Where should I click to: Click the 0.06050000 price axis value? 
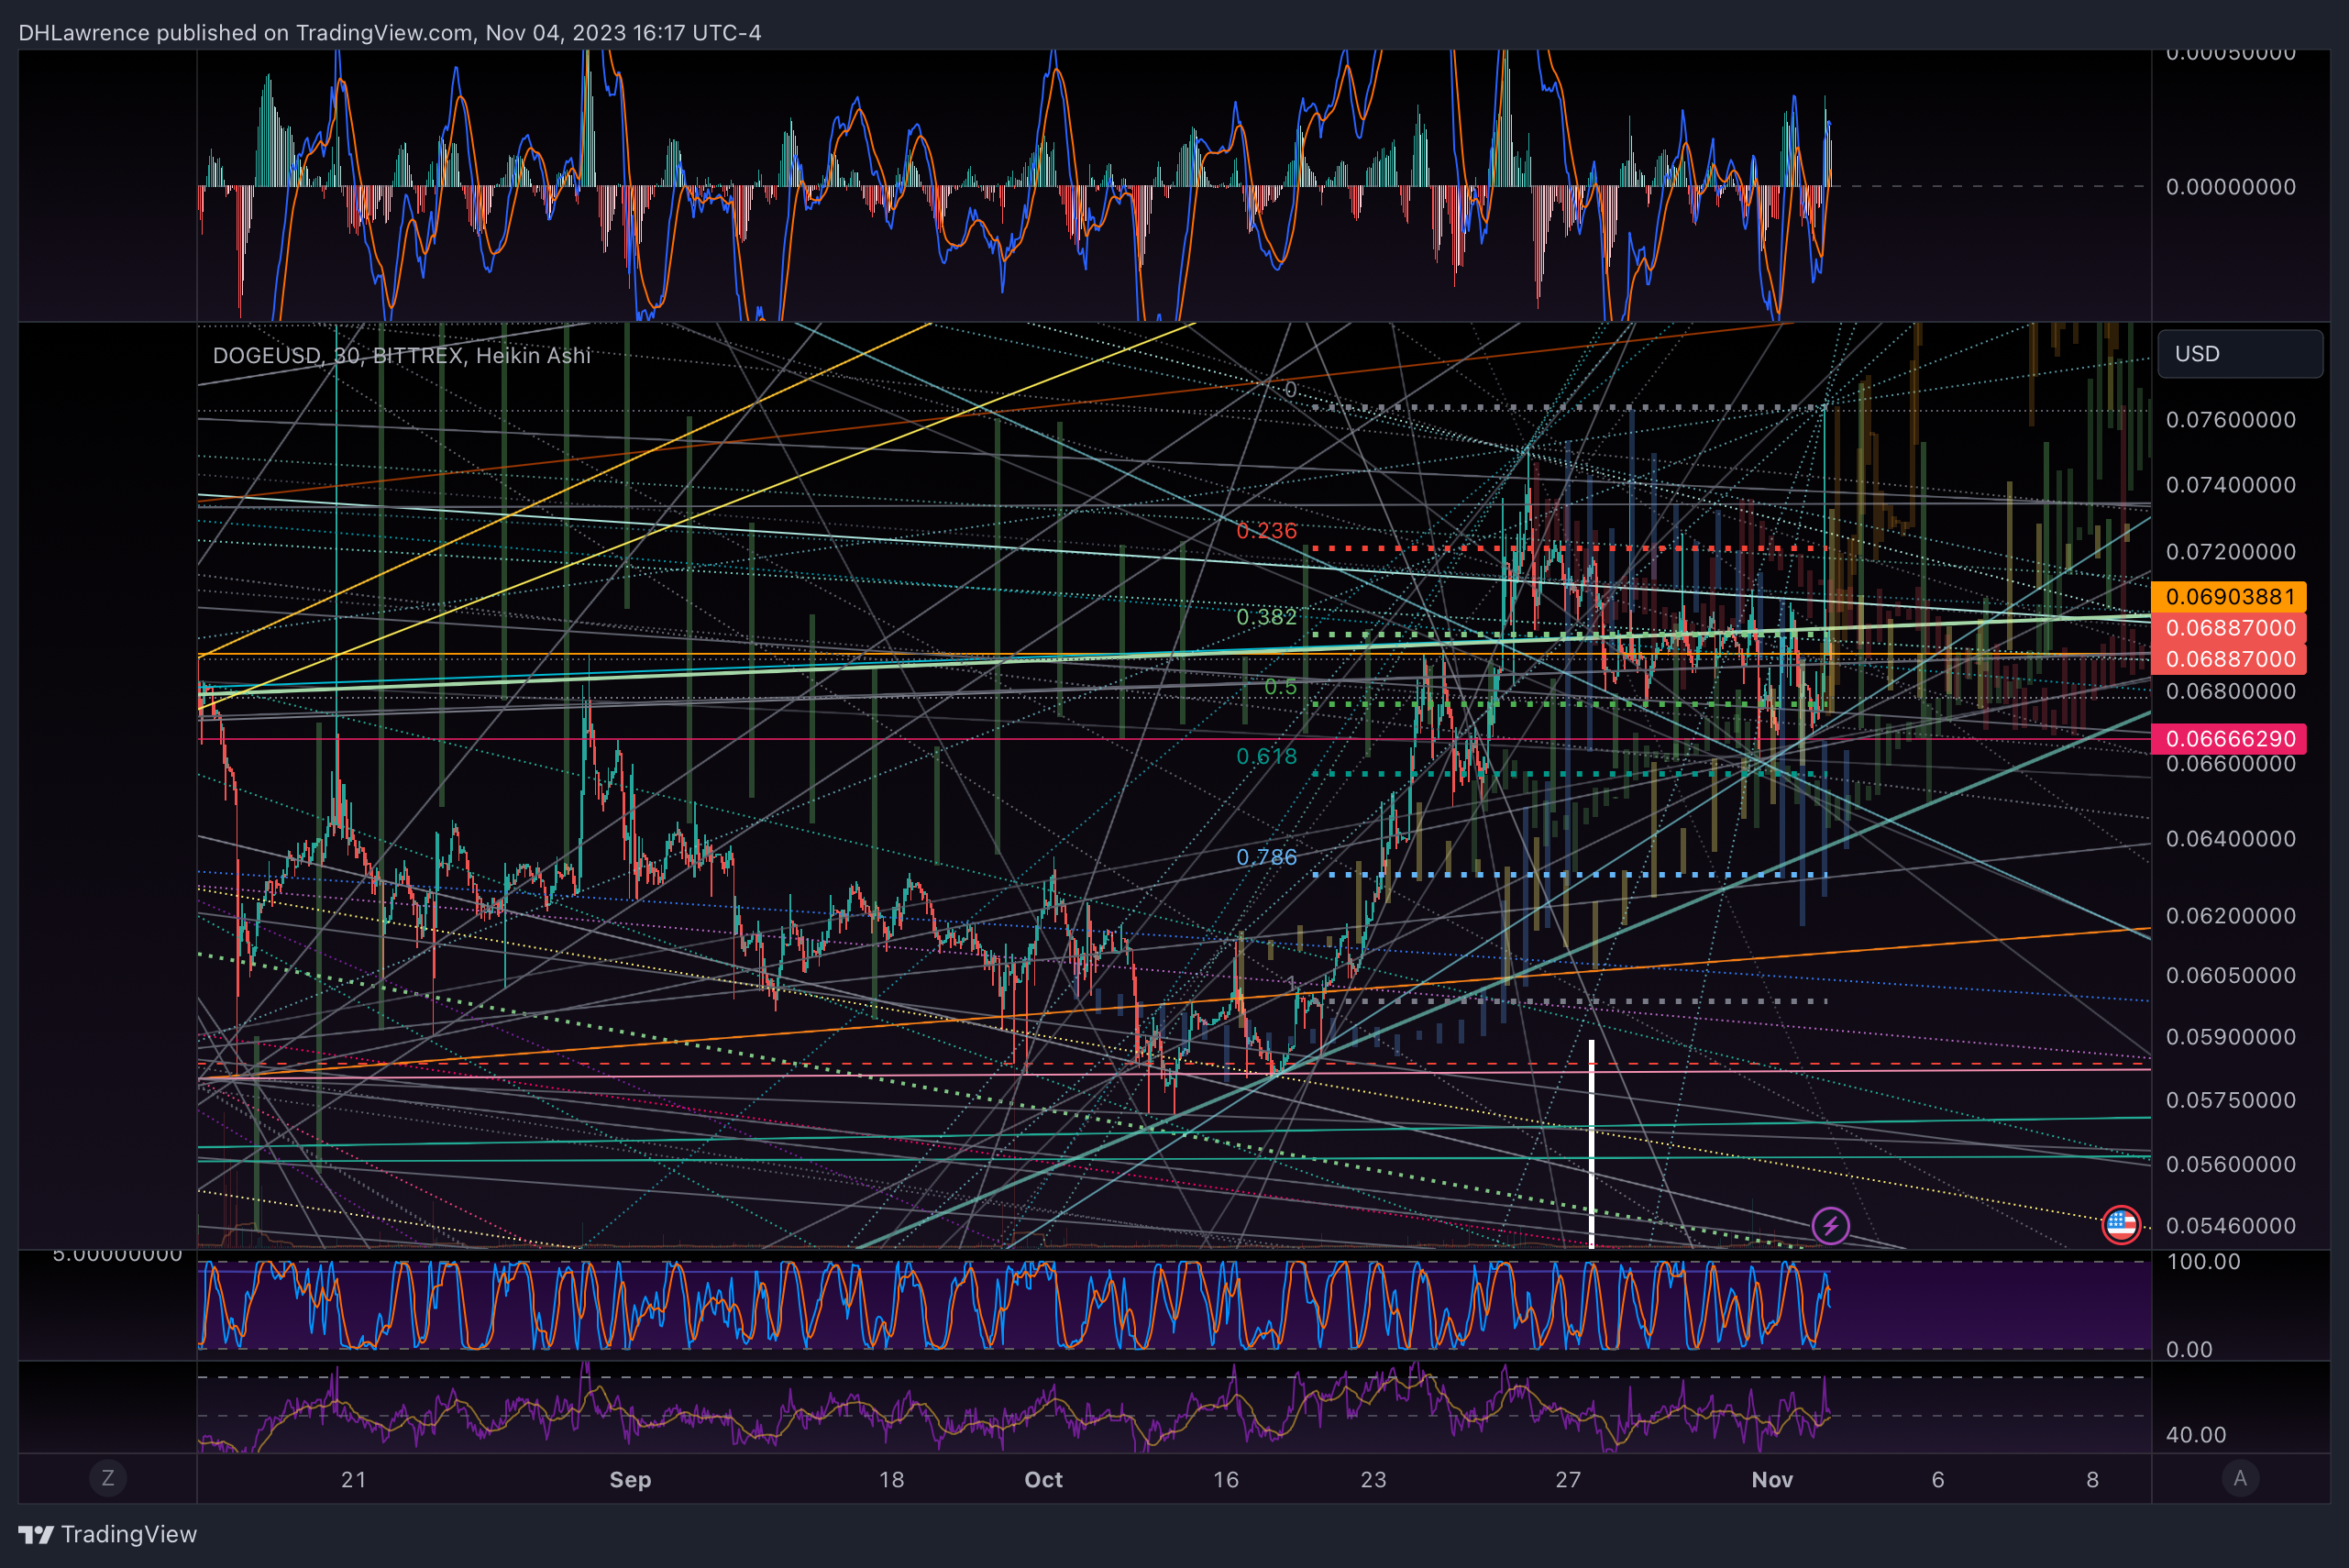[x=2231, y=975]
